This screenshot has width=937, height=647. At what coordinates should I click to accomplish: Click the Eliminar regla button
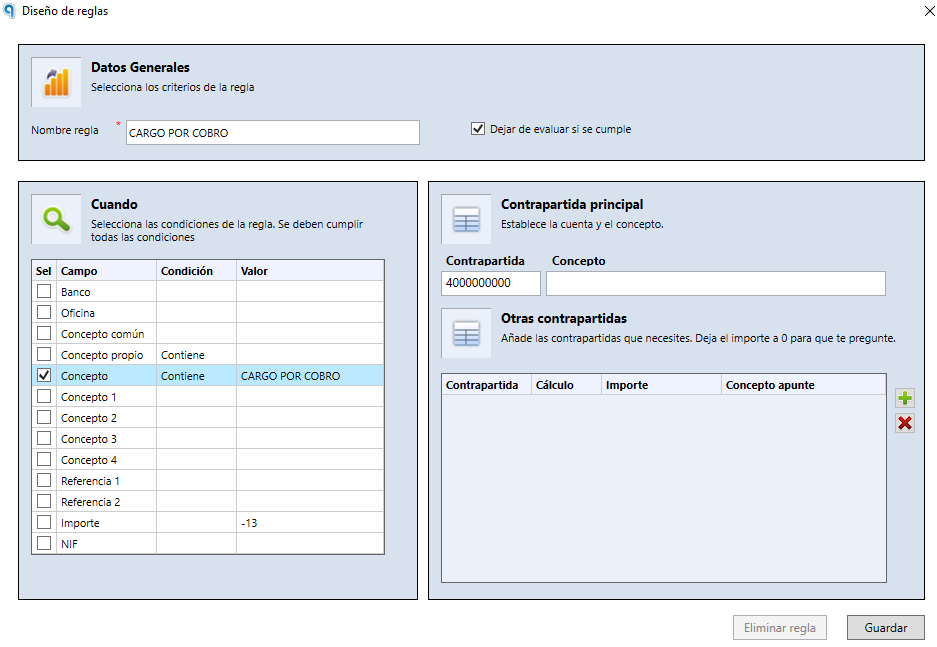pyautogui.click(x=780, y=628)
